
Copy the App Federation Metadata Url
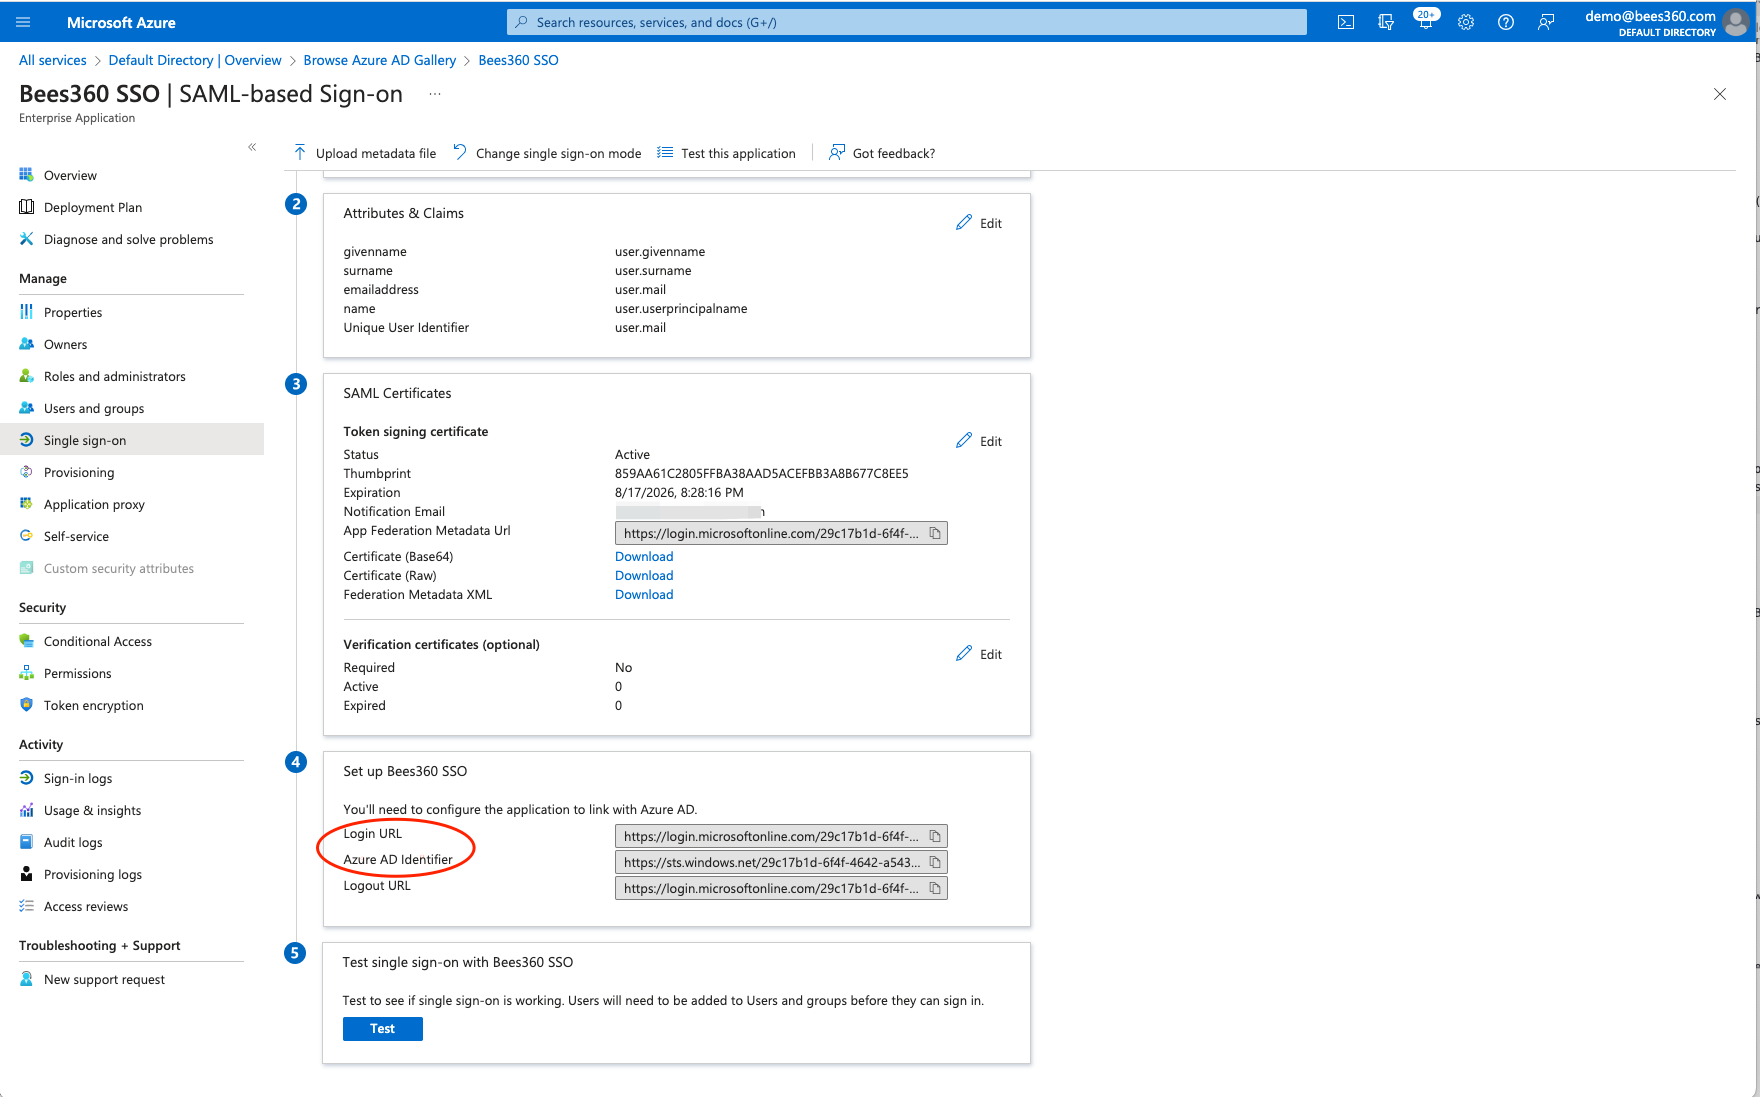935,533
